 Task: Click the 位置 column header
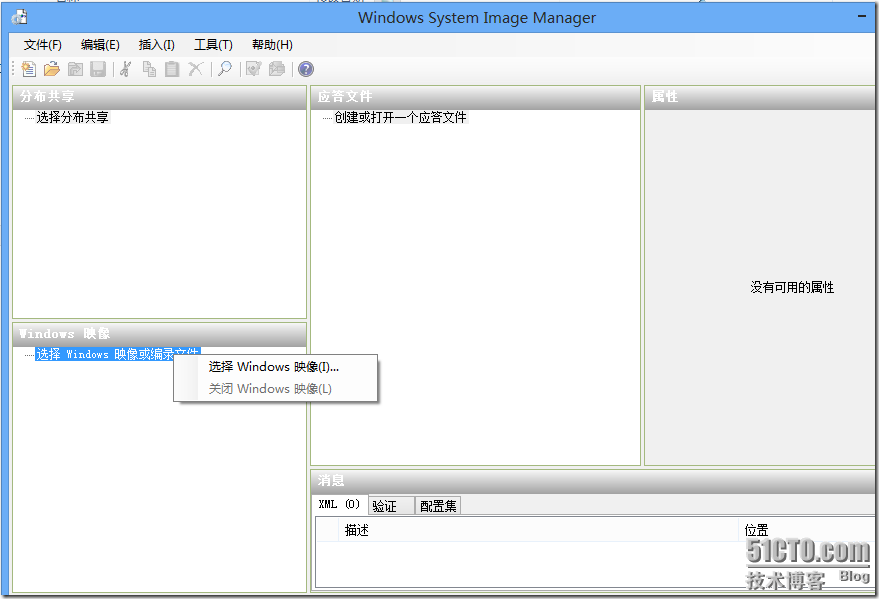point(807,530)
